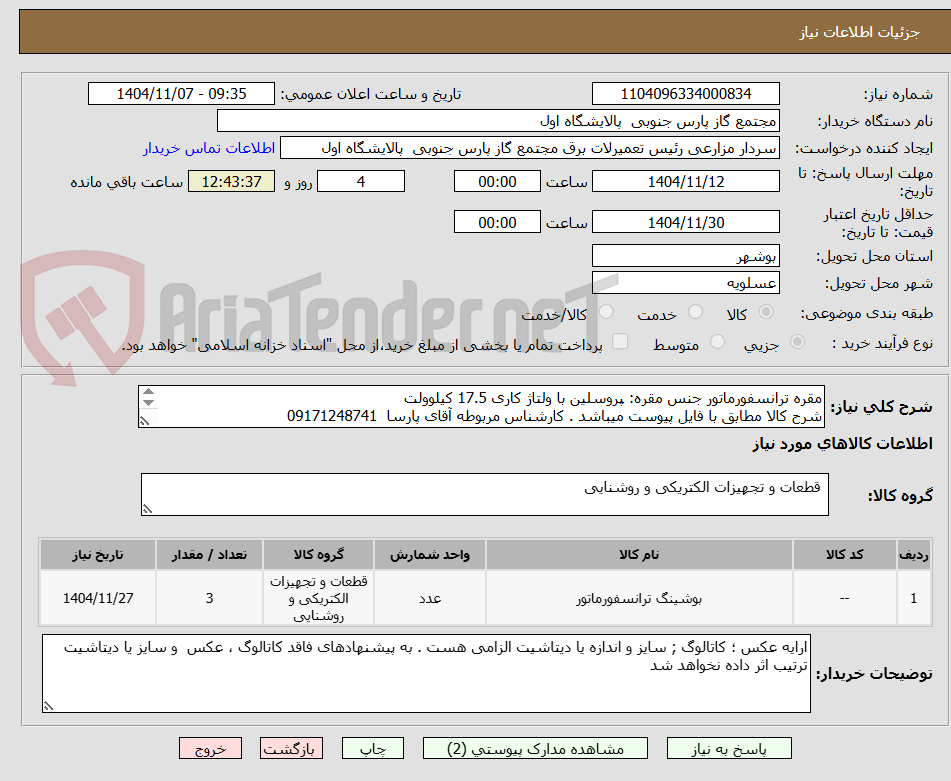Click the کد کالا column header
The height and width of the screenshot is (781, 951).
coord(844,554)
